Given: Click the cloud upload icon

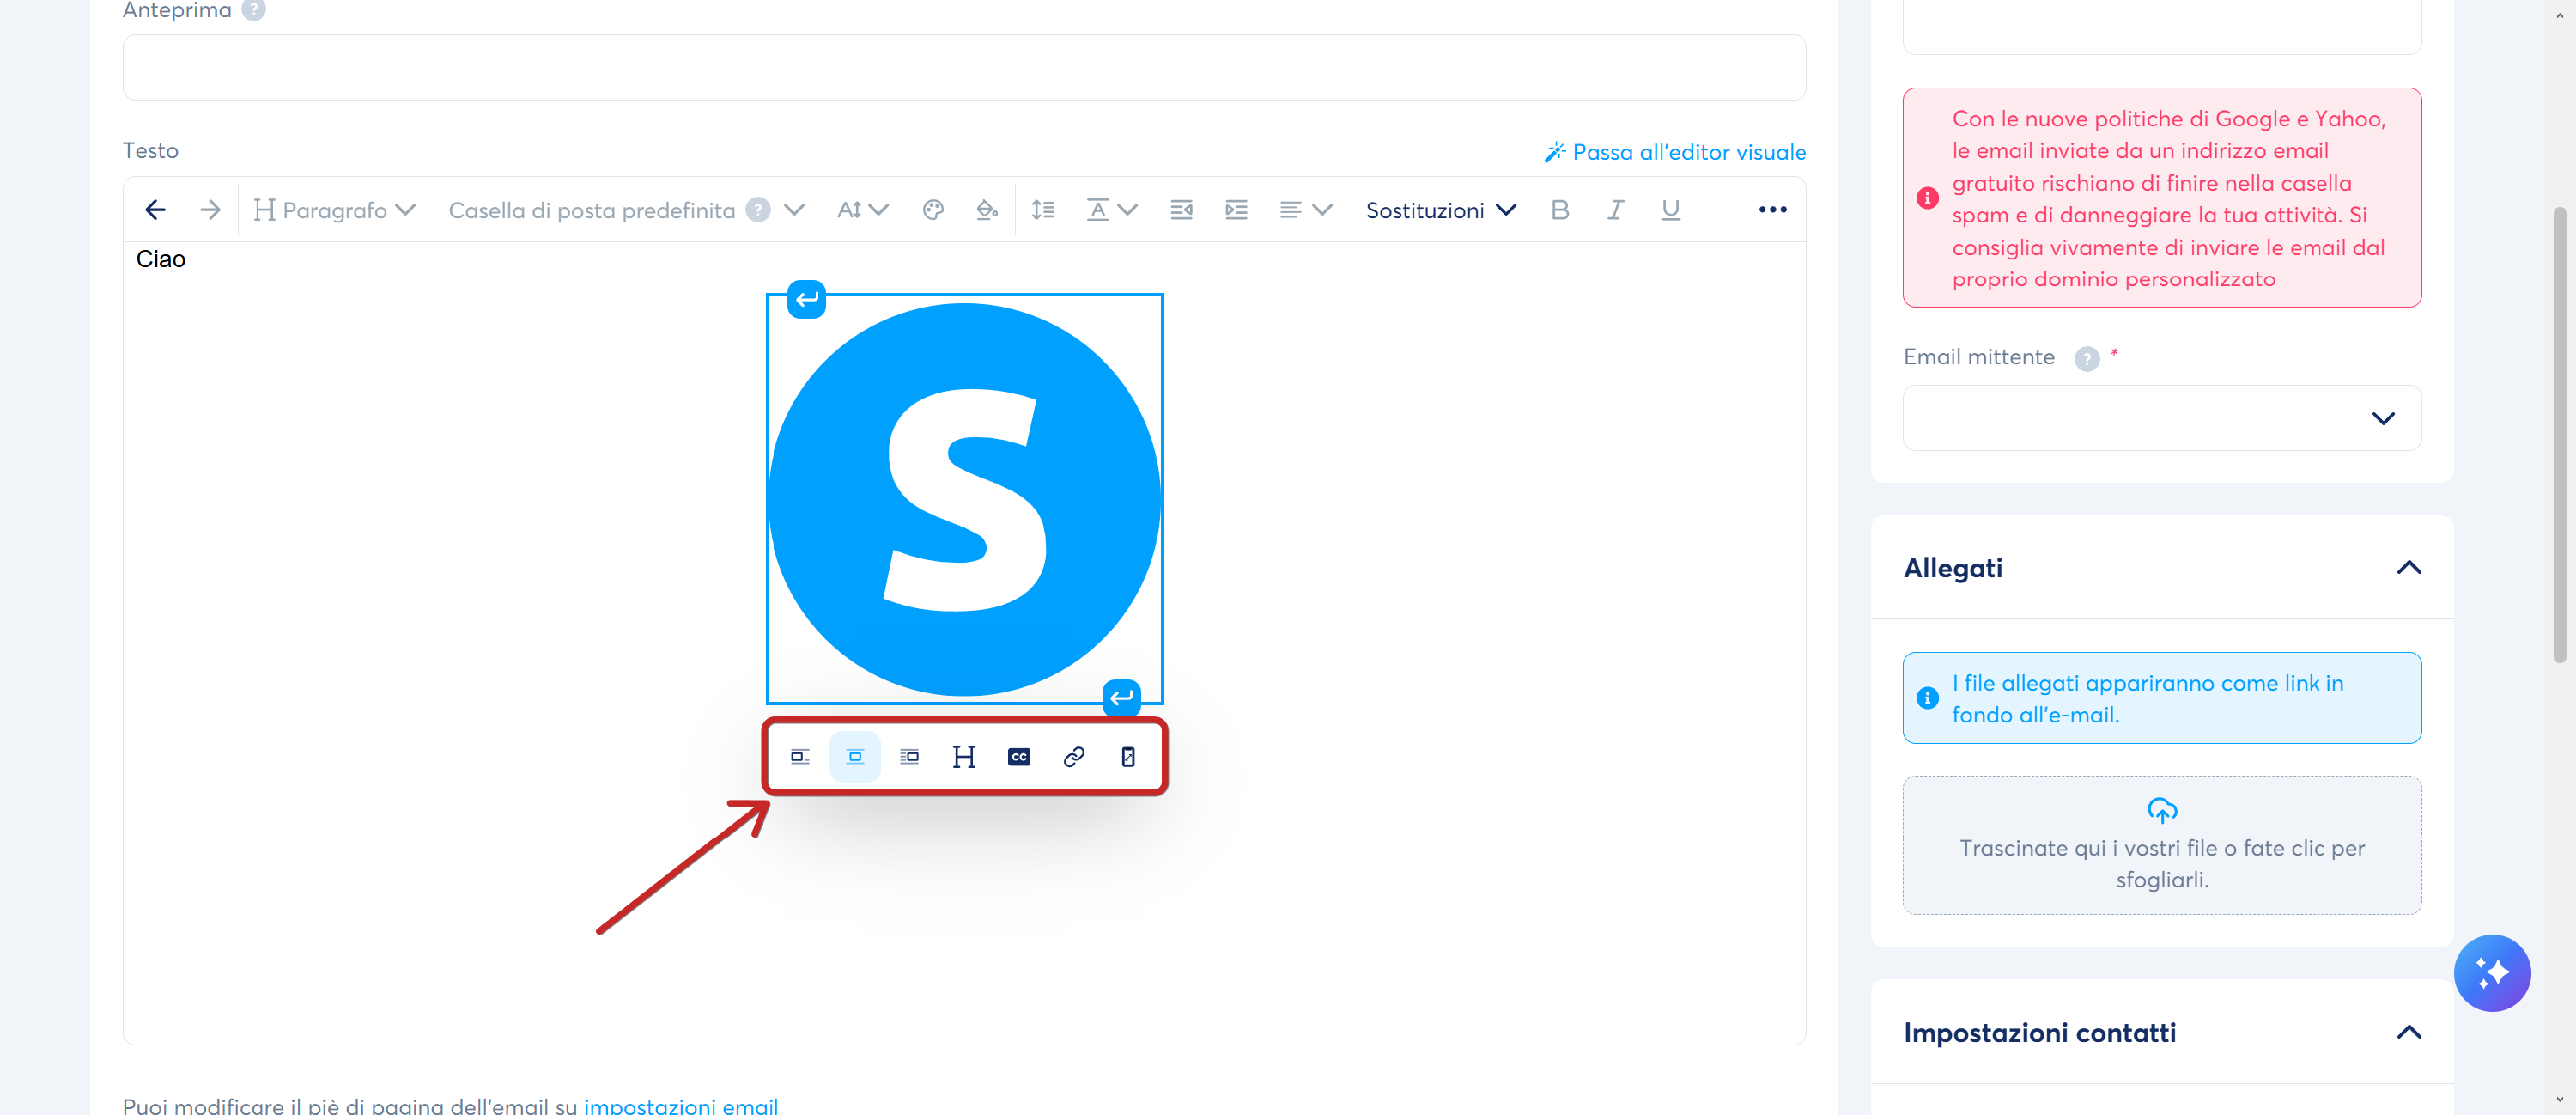Looking at the screenshot, I should click(x=2162, y=810).
